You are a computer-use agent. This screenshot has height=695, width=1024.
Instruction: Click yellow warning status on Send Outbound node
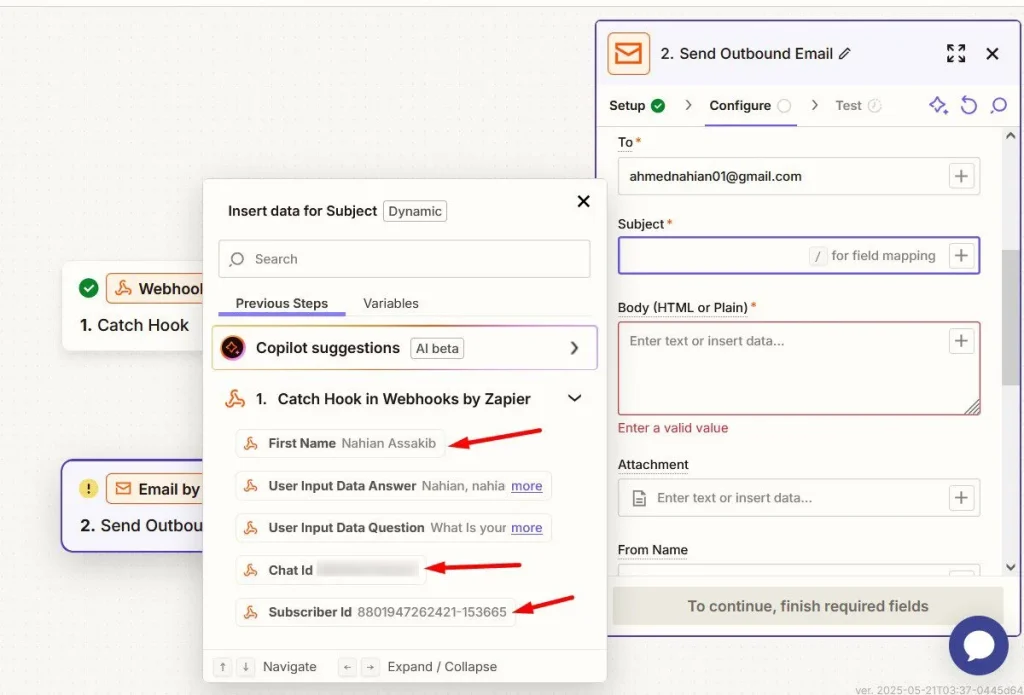88,488
